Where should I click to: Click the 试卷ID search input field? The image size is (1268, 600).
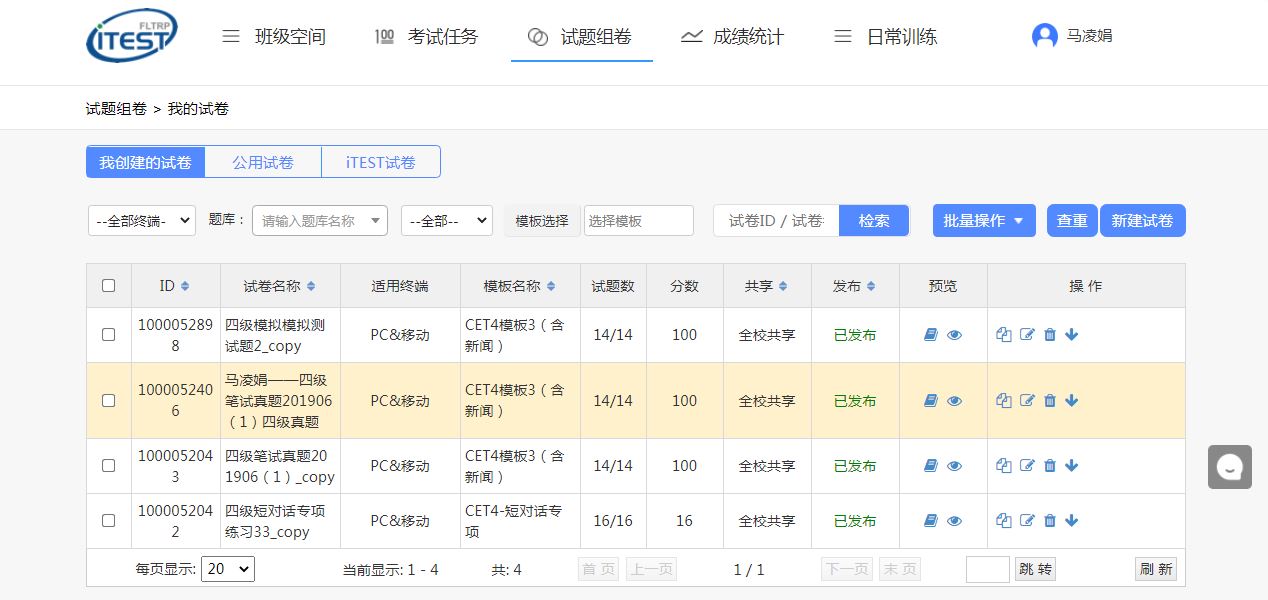point(776,221)
